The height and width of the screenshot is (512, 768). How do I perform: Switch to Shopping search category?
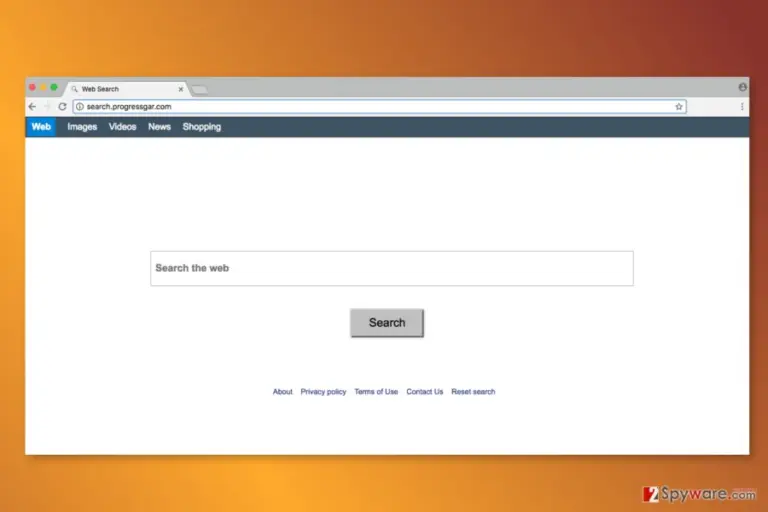point(202,127)
